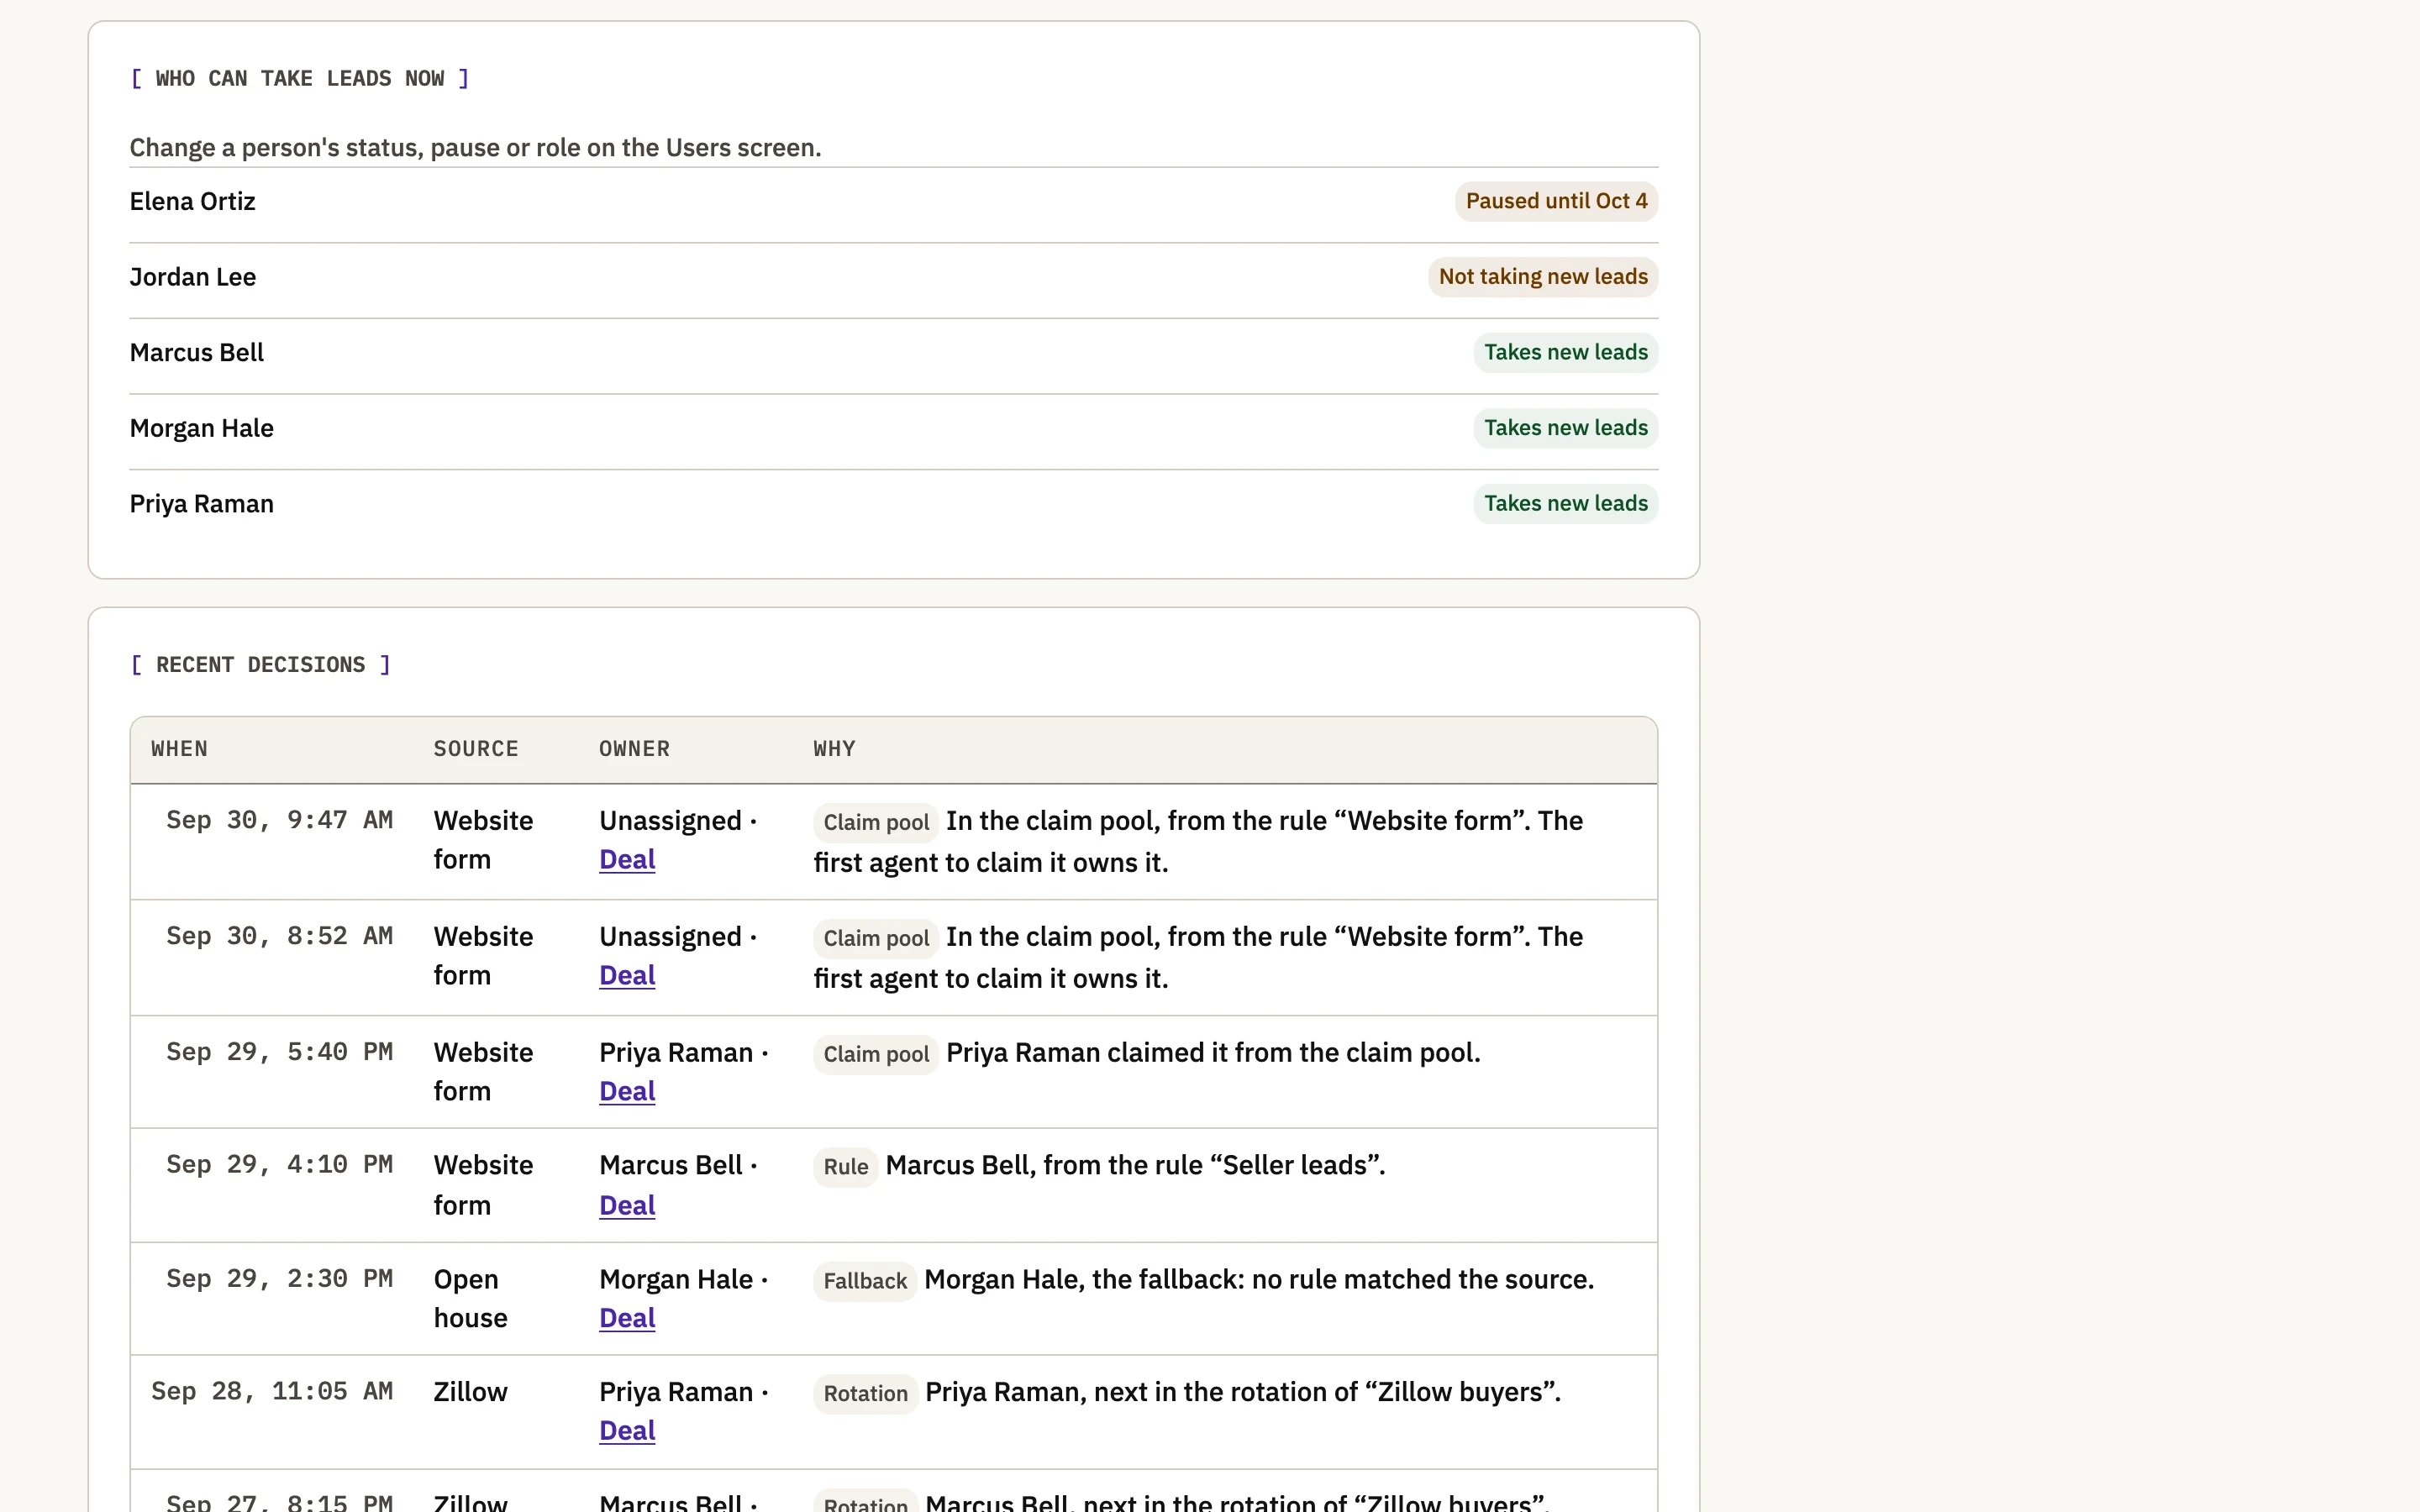Click Jordan Lee's "Not taking new leads" badge
Image resolution: width=2420 pixels, height=1512 pixels.
pyautogui.click(x=1543, y=277)
